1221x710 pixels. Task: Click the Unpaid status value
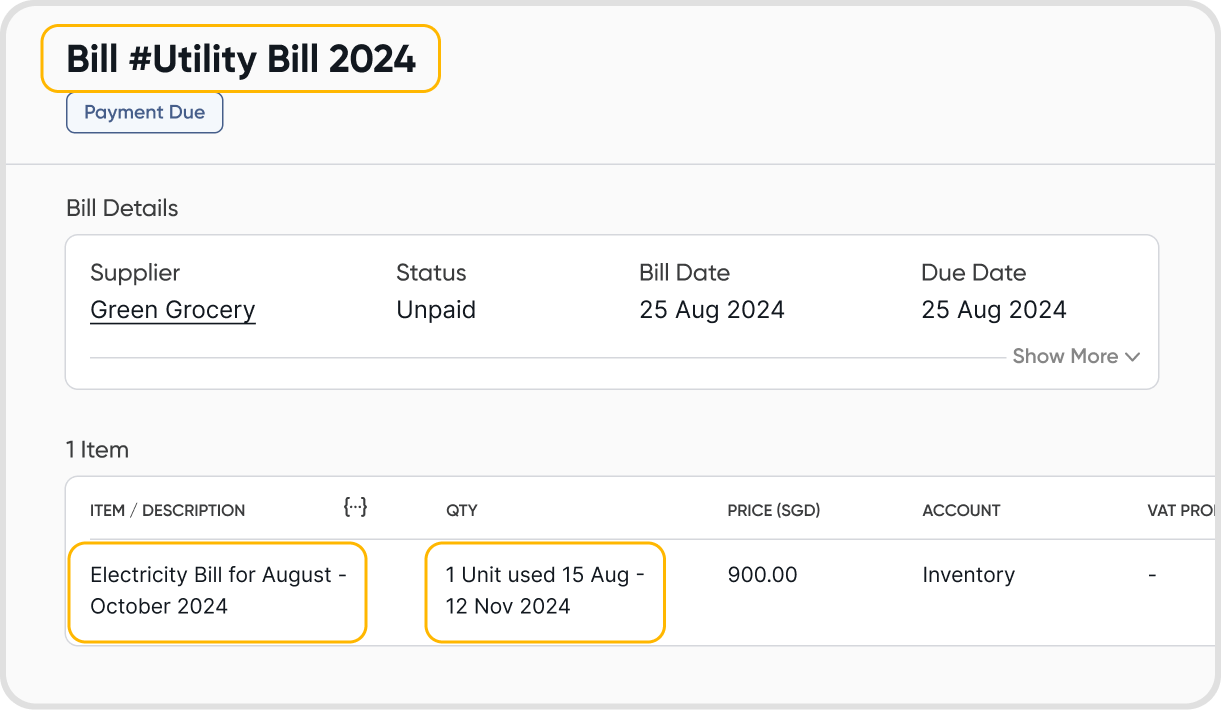pyautogui.click(x=436, y=310)
